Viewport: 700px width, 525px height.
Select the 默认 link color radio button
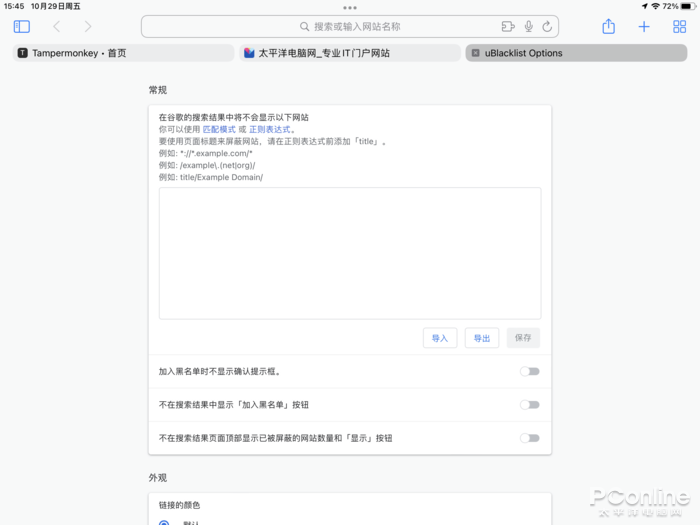[164, 523]
